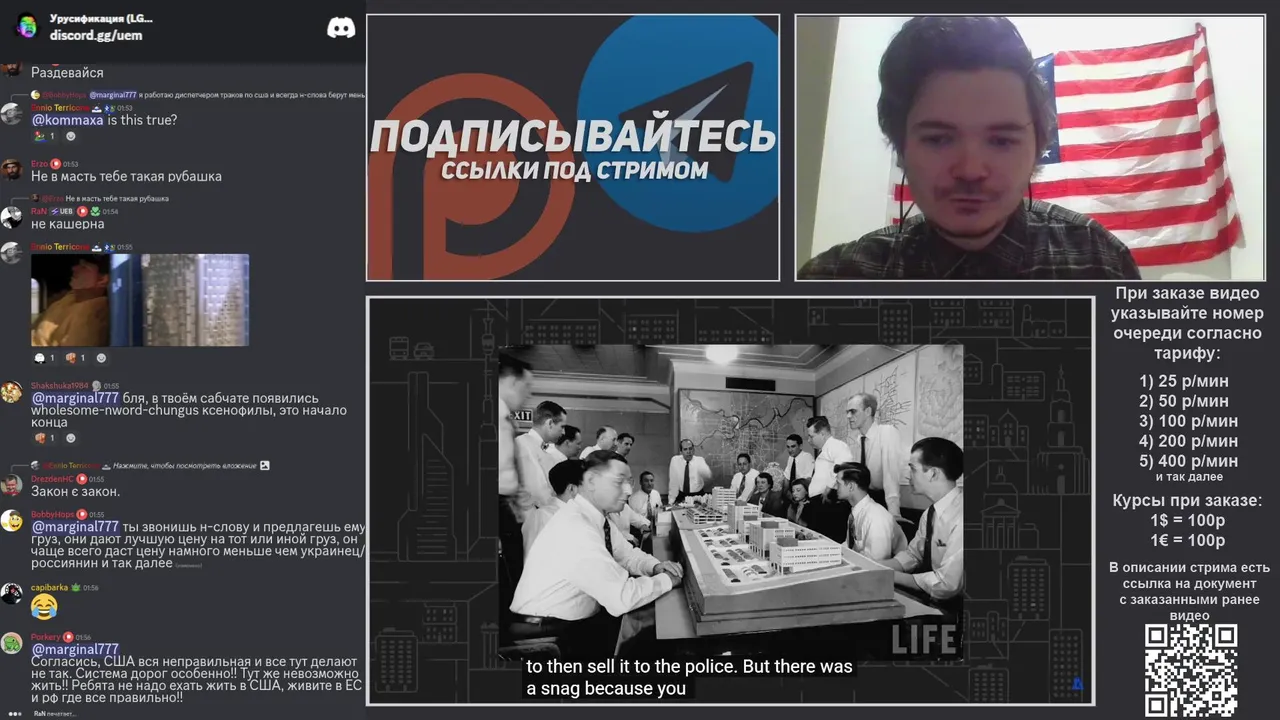Open RaN's avatar next to 'не кашерна'
The width and height of the screenshot is (1280, 720).
pyautogui.click(x=11, y=217)
